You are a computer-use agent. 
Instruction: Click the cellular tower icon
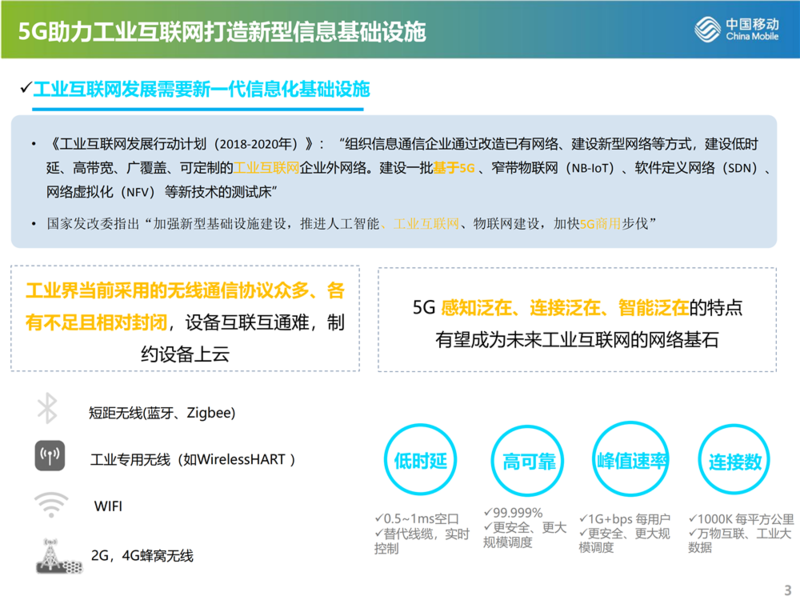coord(49,555)
